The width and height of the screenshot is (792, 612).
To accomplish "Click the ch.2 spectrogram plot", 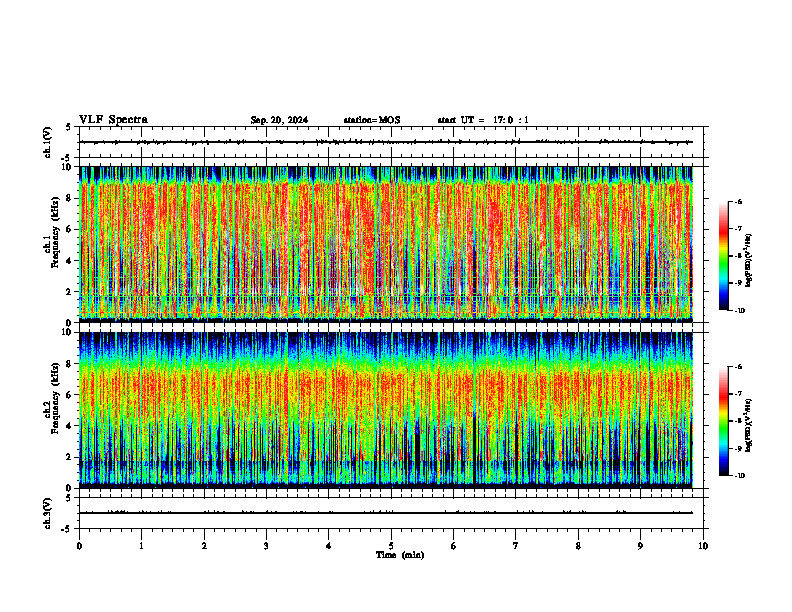I will pyautogui.click(x=386, y=410).
